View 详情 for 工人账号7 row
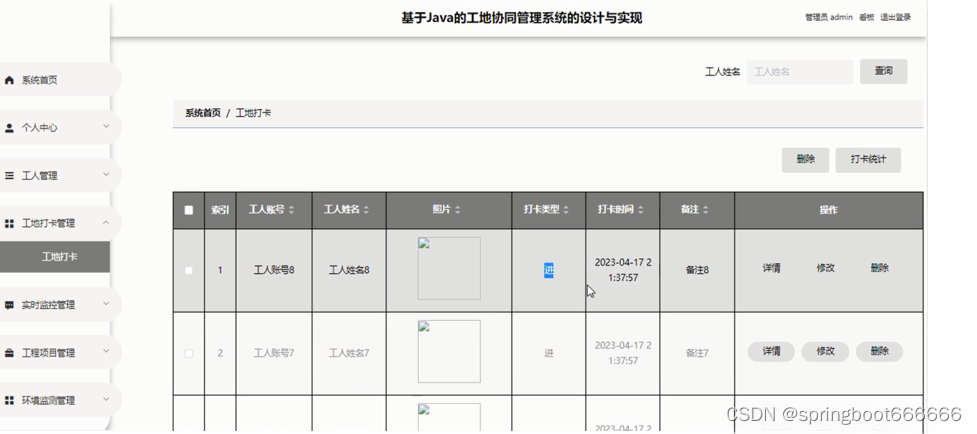The image size is (977, 434). point(771,352)
